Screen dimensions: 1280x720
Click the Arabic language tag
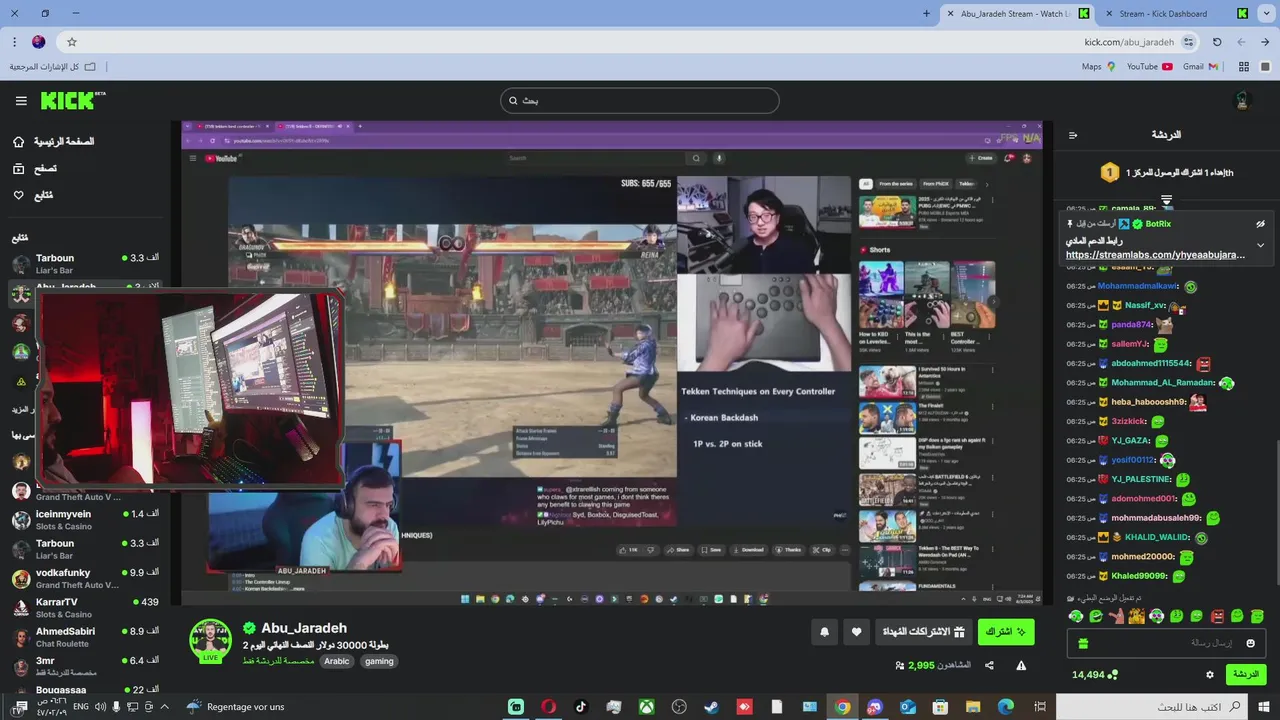(337, 661)
